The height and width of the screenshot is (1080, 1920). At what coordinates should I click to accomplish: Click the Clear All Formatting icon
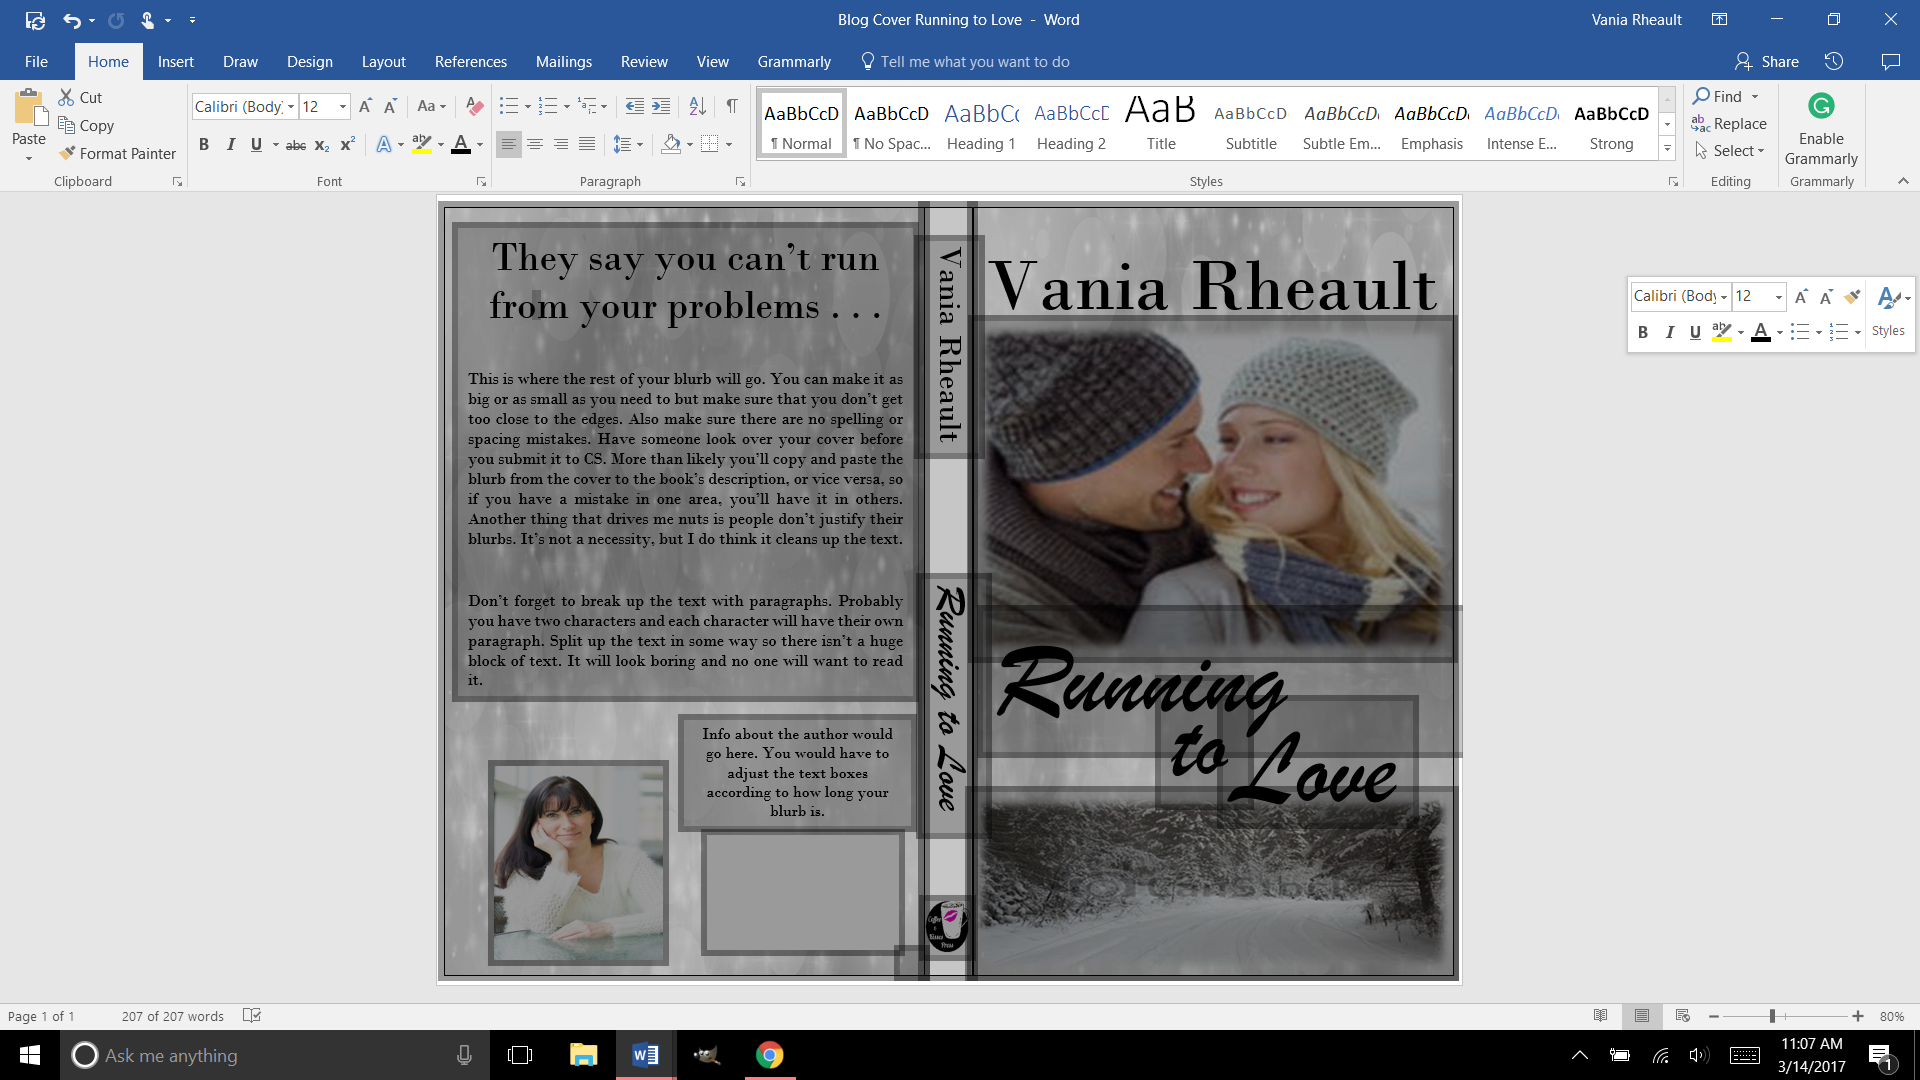pos(475,106)
